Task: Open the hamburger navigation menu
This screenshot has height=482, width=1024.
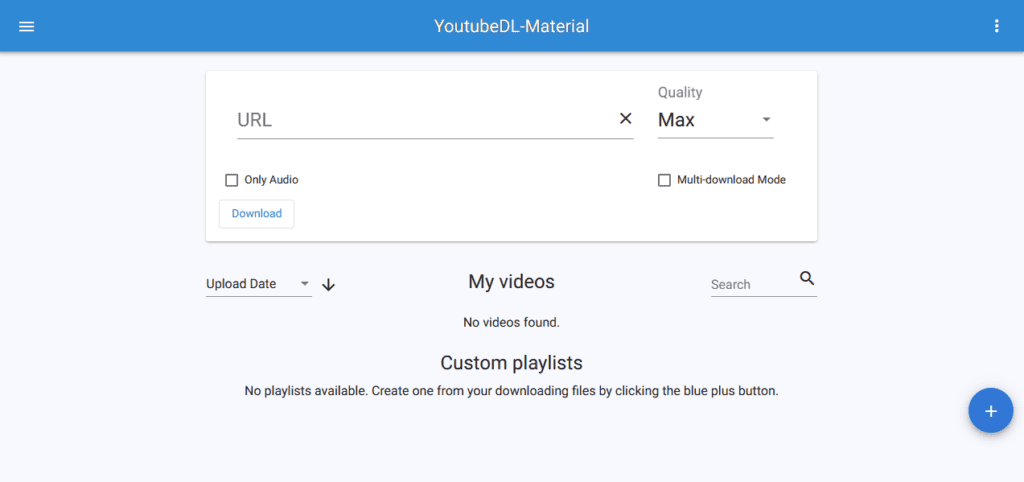Action: (26, 26)
